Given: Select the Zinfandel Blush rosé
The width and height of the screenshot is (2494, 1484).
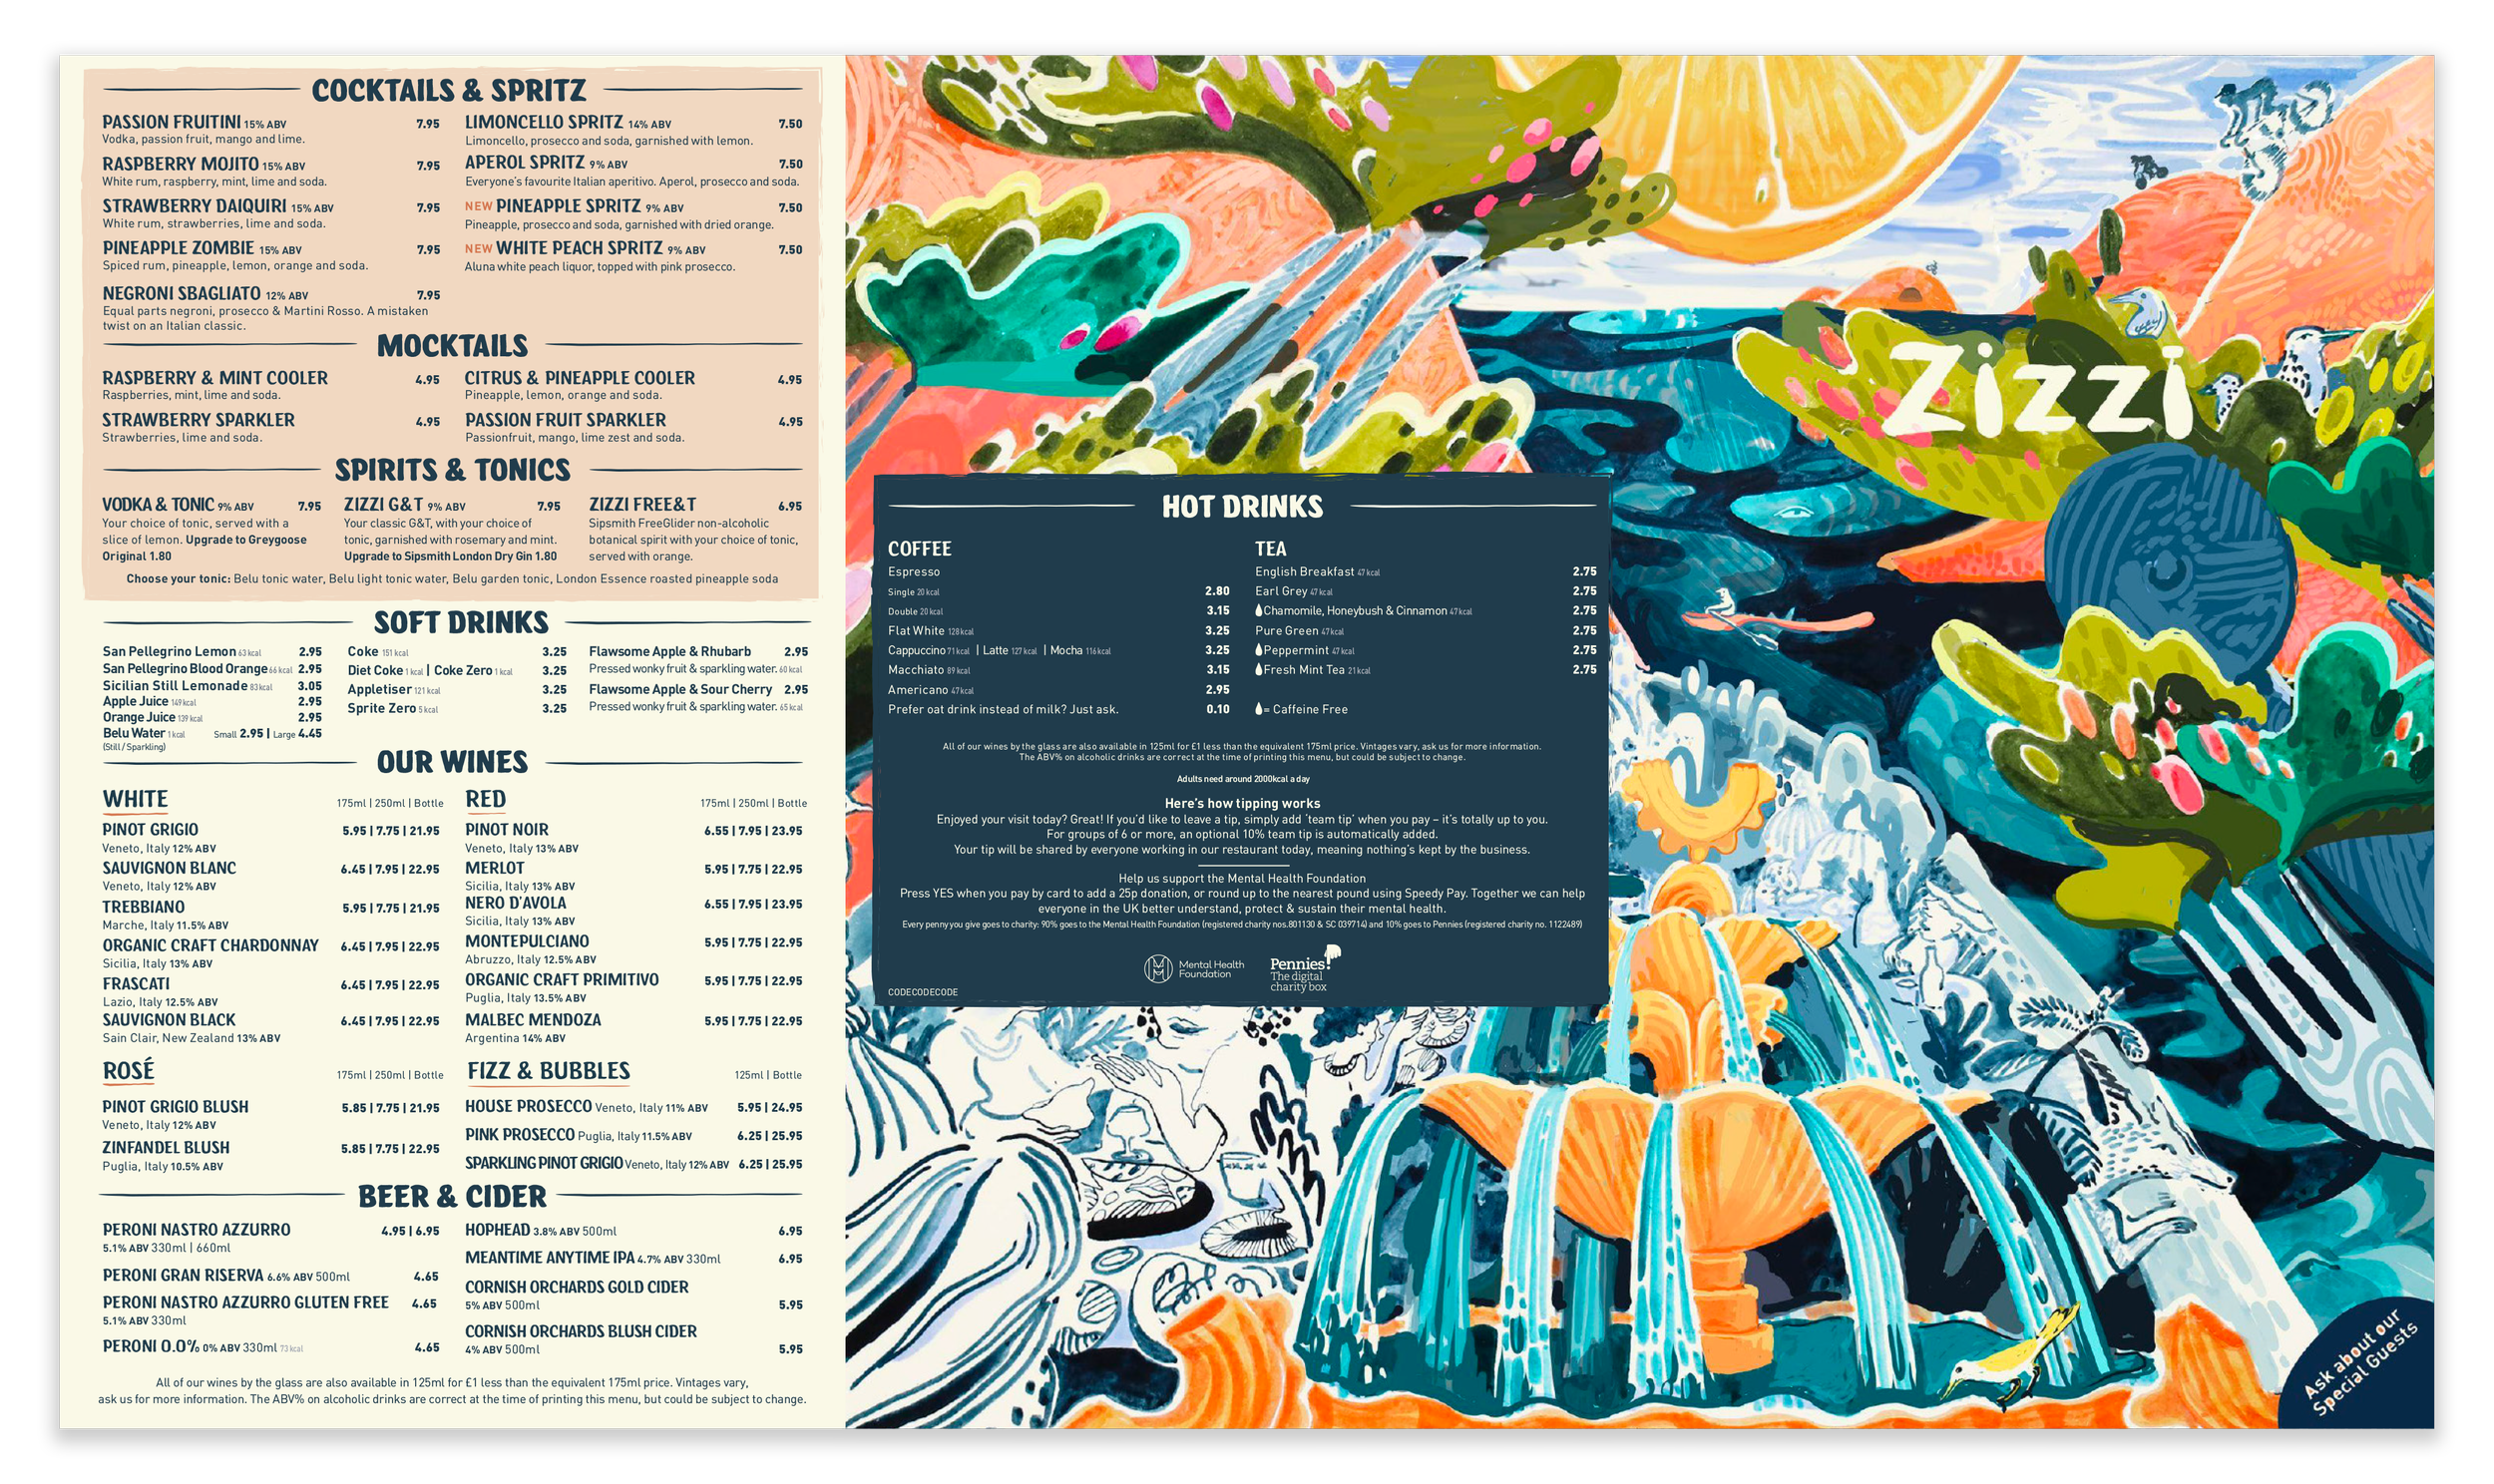Looking at the screenshot, I should tap(165, 1148).
